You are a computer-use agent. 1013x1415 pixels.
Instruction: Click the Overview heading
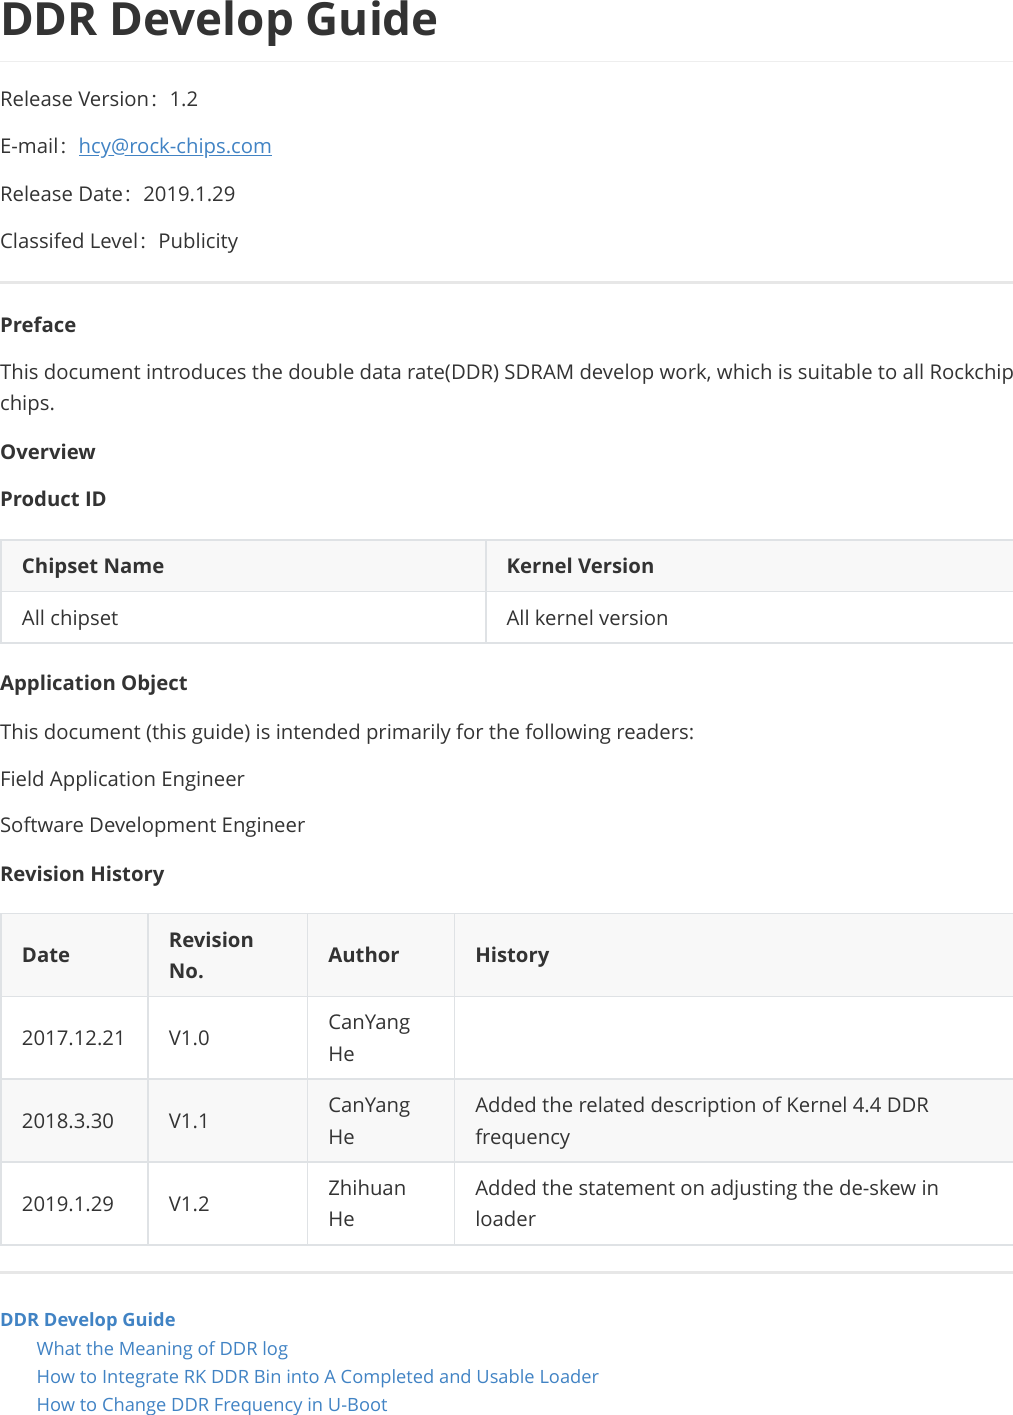(48, 452)
